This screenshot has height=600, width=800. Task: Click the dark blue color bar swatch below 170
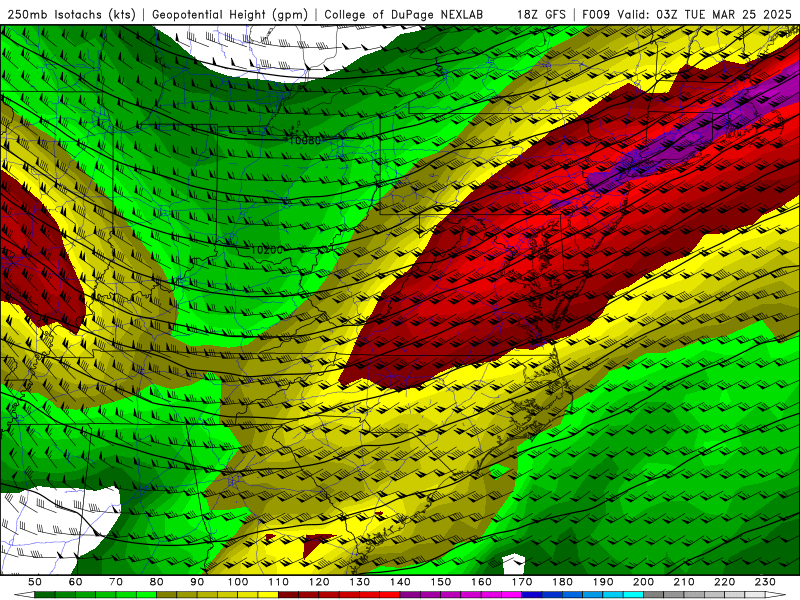(532, 595)
